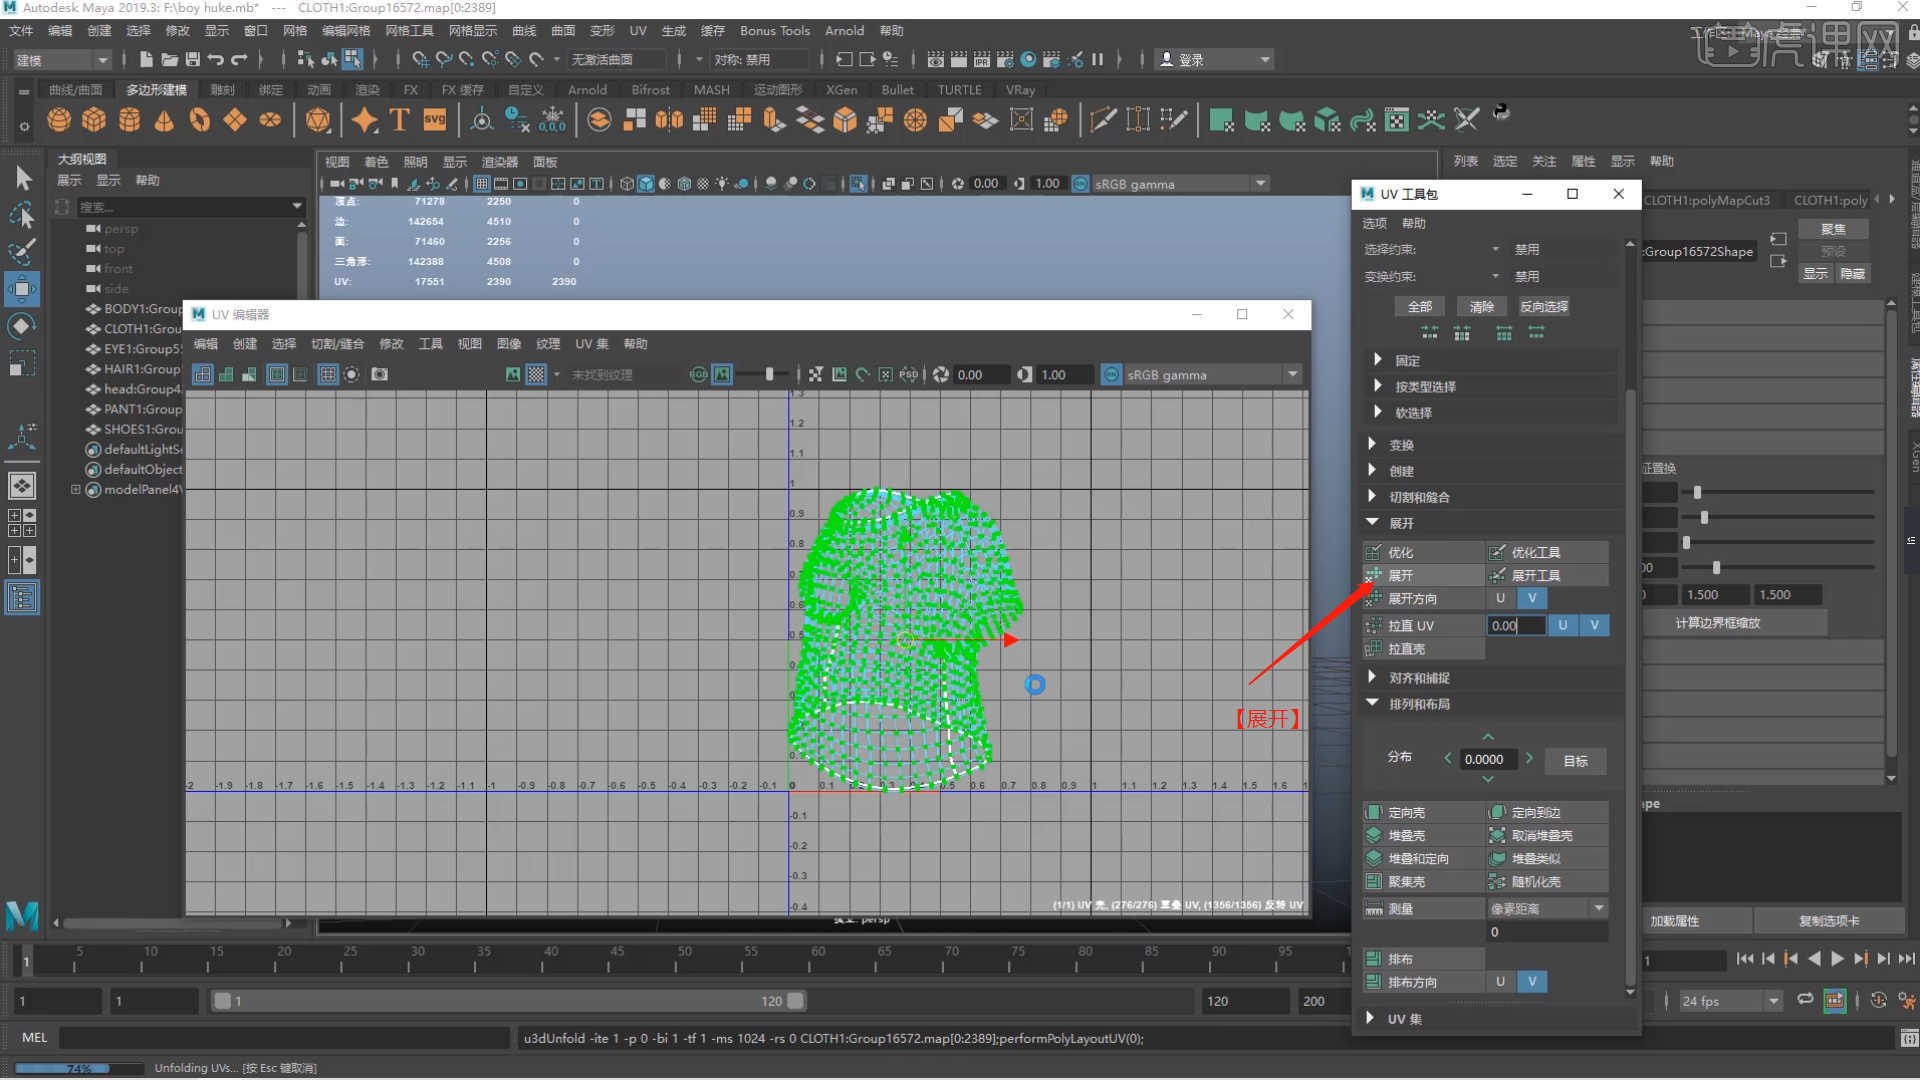The image size is (1920, 1080).
Task: Toggle V button for 排布方向 layout direction
Action: pyautogui.click(x=1532, y=982)
